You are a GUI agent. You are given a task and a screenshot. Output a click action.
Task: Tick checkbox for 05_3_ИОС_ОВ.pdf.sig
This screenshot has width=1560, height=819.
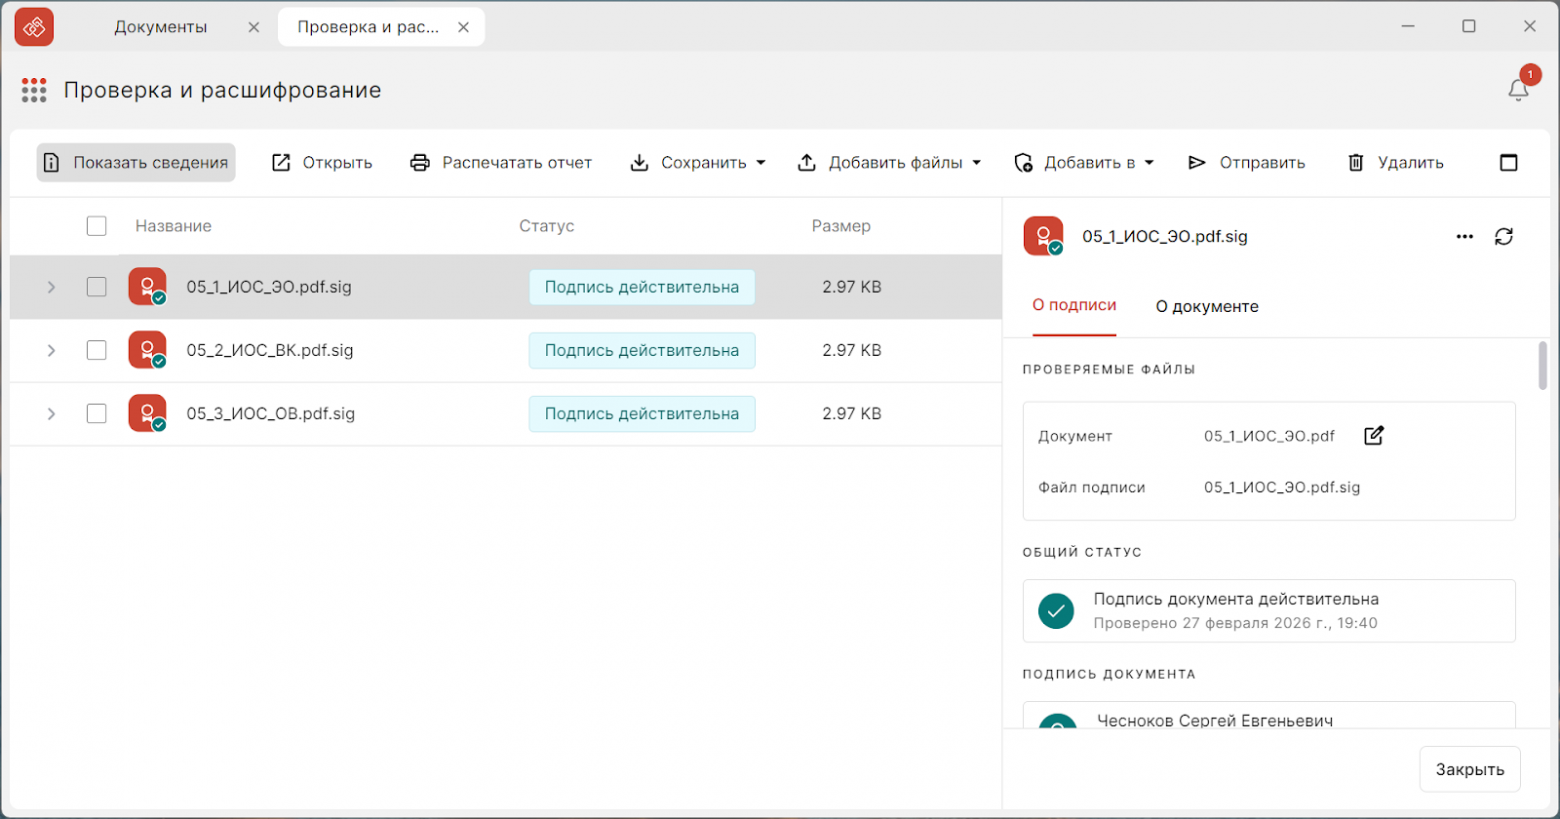(96, 414)
